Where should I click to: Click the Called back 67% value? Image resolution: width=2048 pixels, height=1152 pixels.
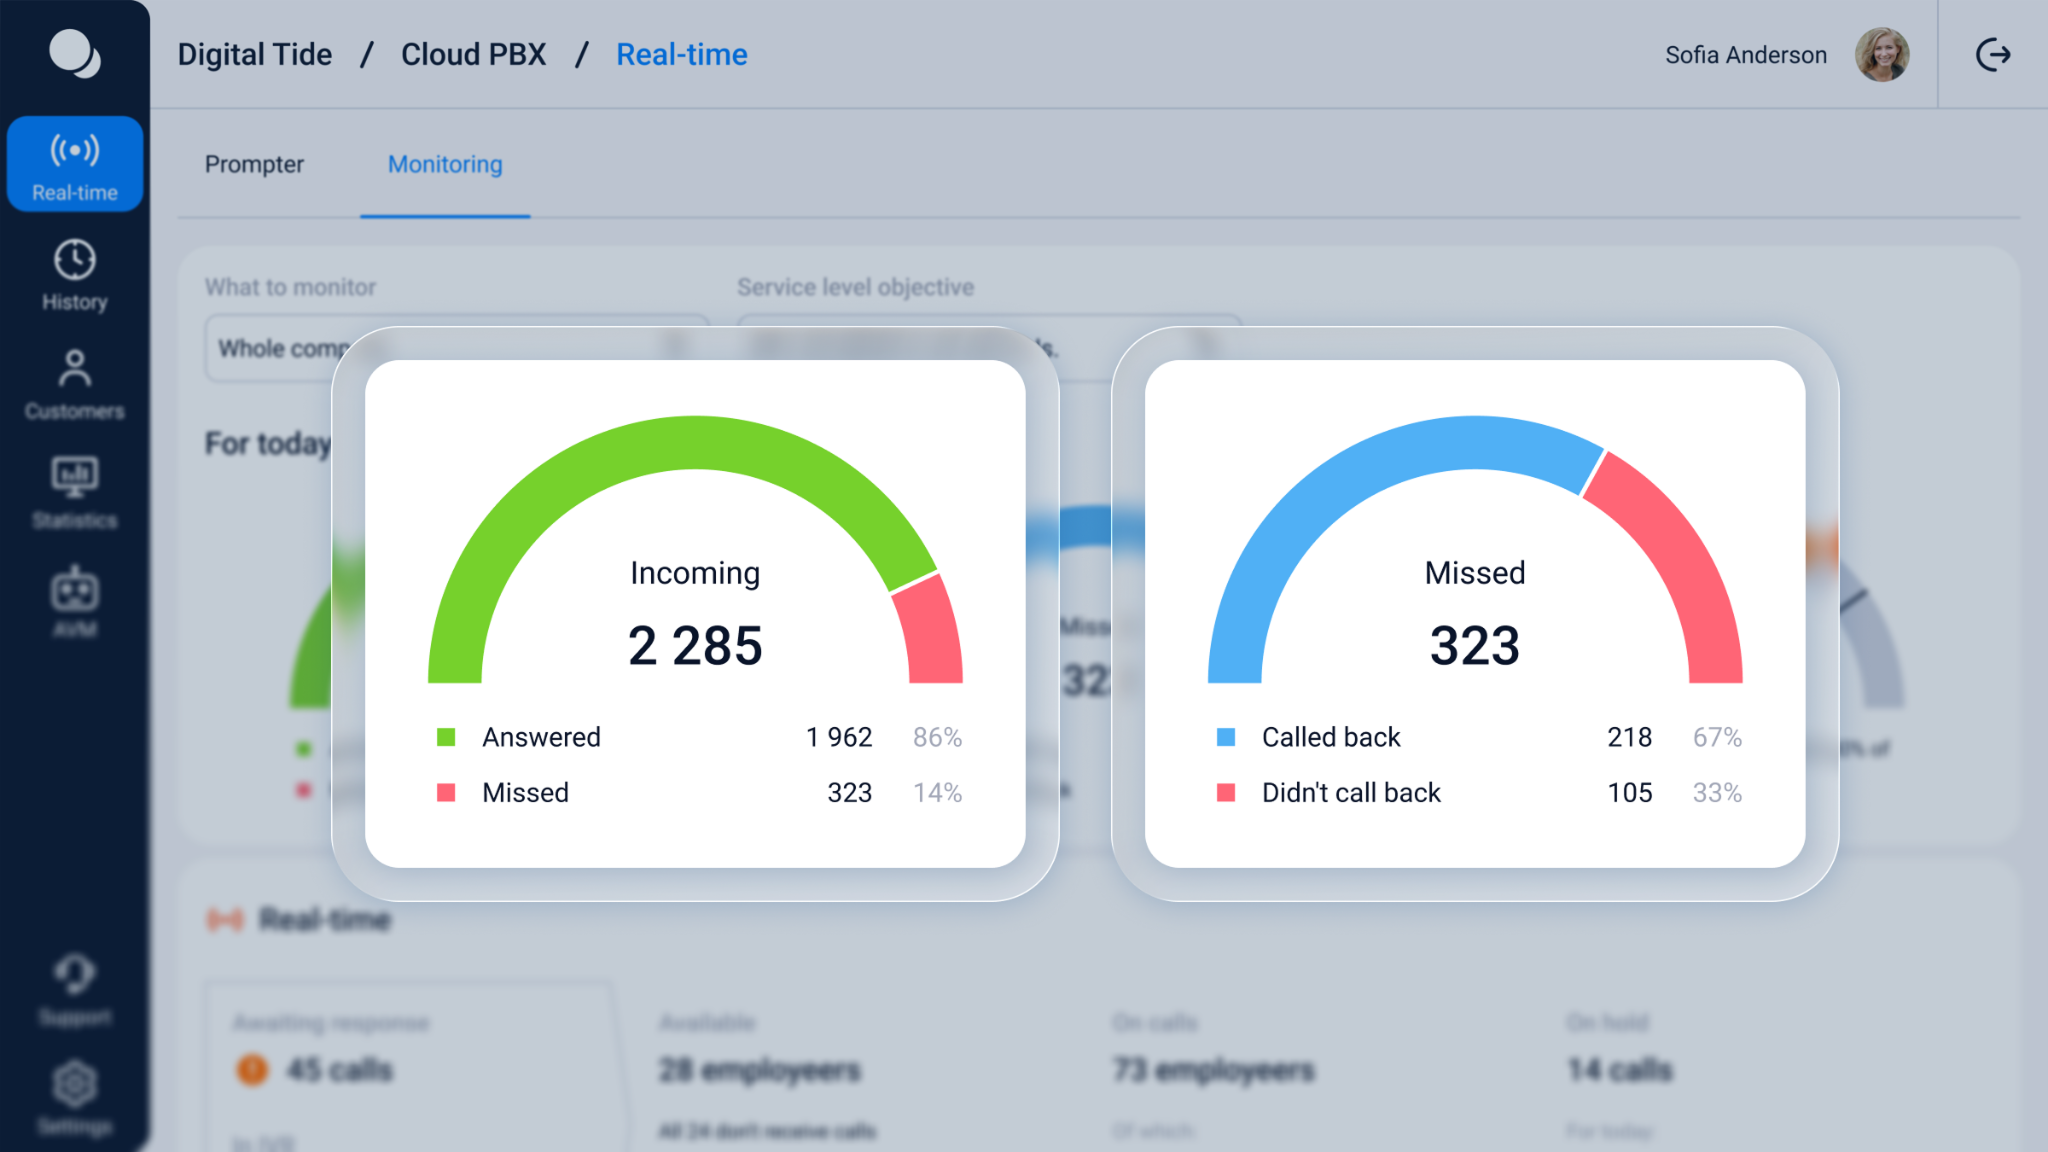point(1717,737)
